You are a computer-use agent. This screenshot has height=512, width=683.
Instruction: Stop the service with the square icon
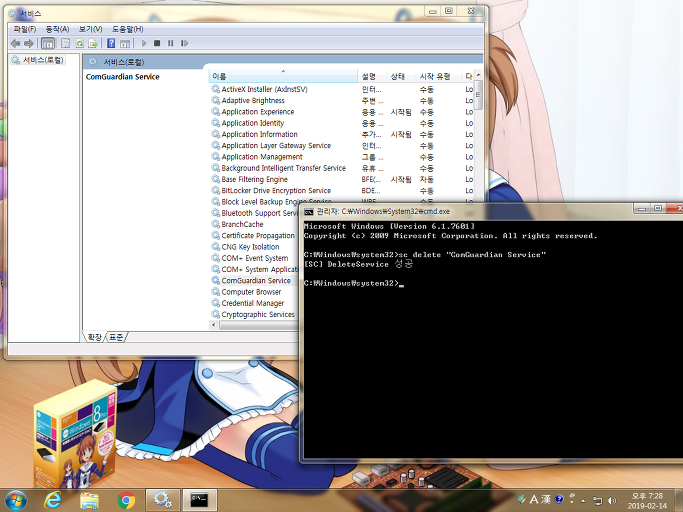[157, 43]
